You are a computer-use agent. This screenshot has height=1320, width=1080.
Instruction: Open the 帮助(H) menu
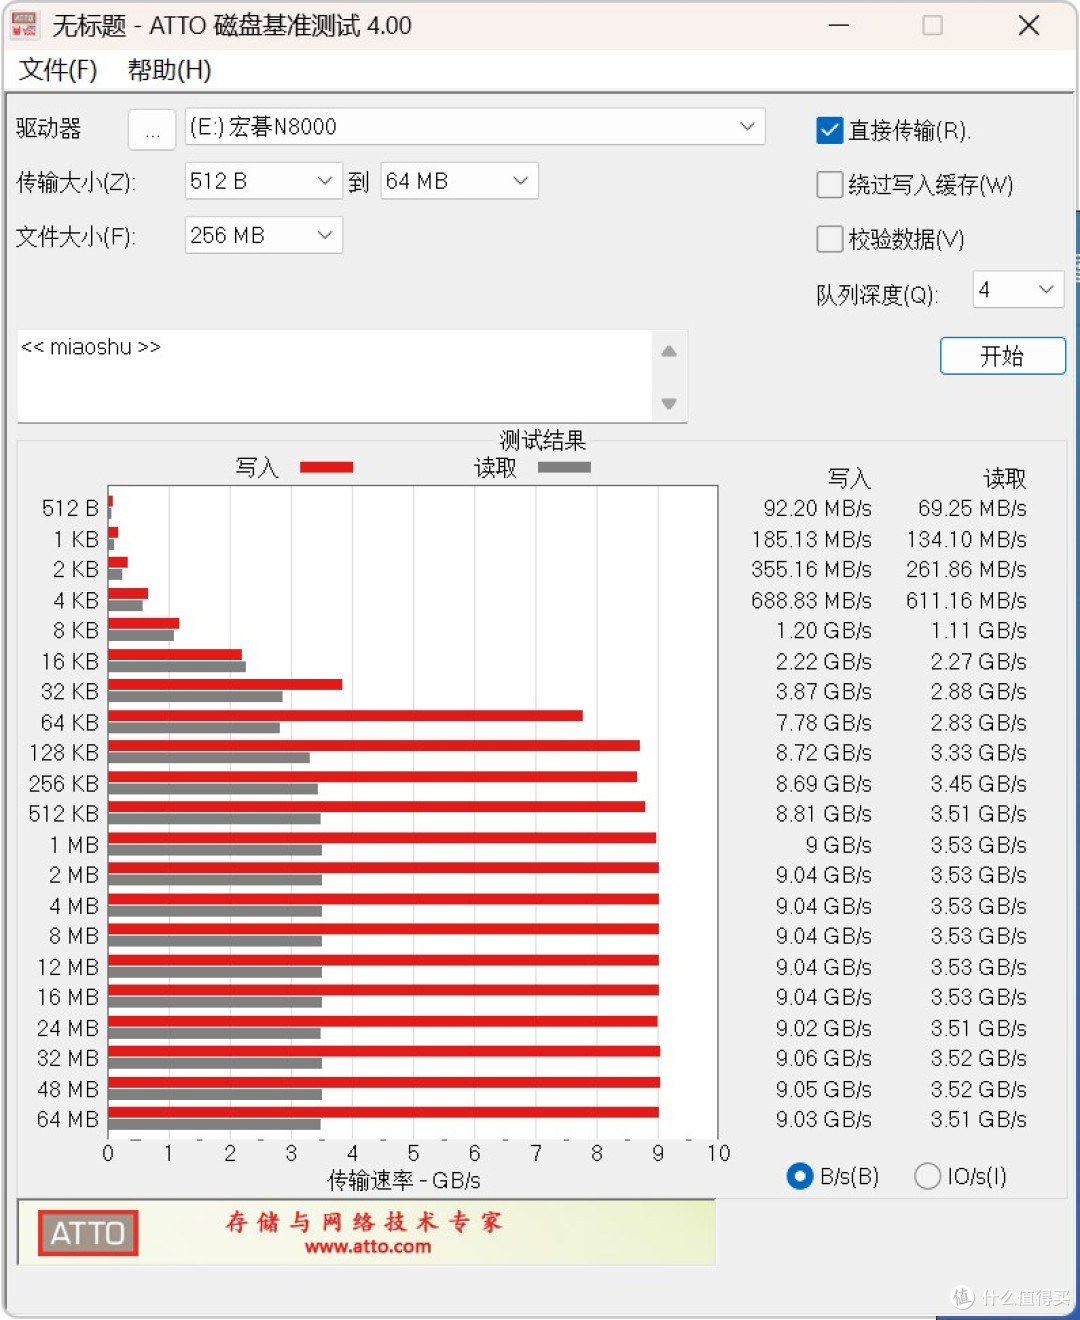(x=169, y=70)
